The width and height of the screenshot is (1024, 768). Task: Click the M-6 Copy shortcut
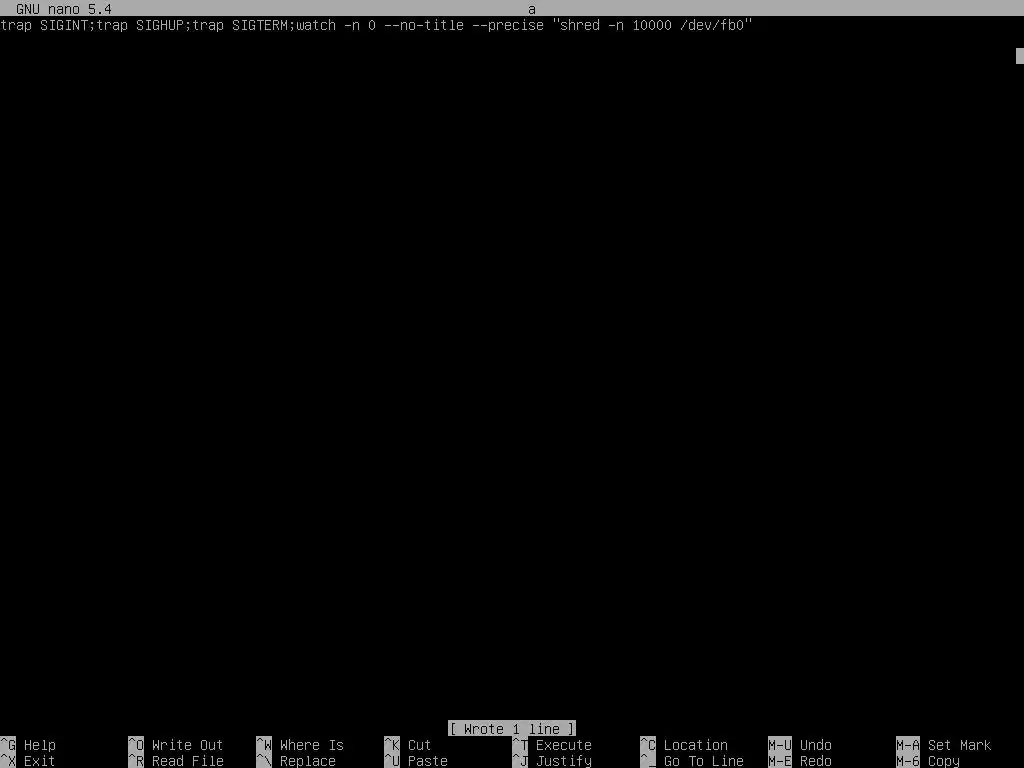point(928,761)
